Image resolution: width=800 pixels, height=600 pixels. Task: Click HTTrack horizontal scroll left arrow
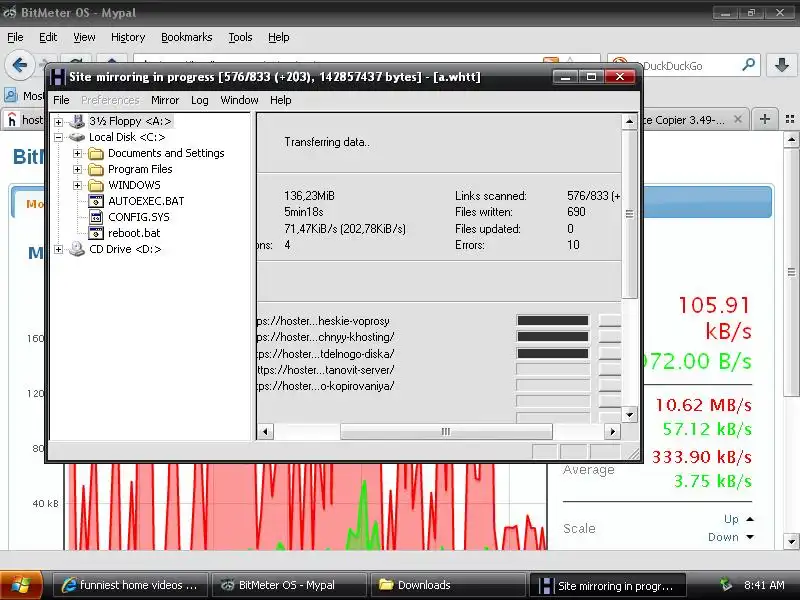pos(265,432)
